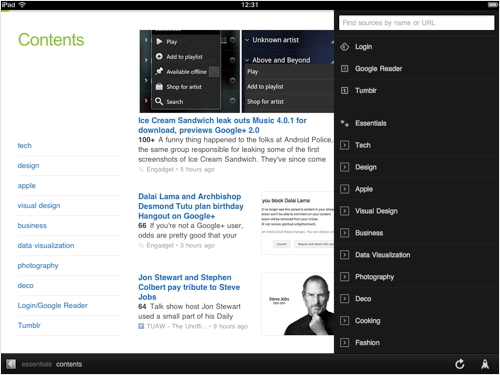
Task: Open 'apple' link in Contents
Action: [26, 186]
